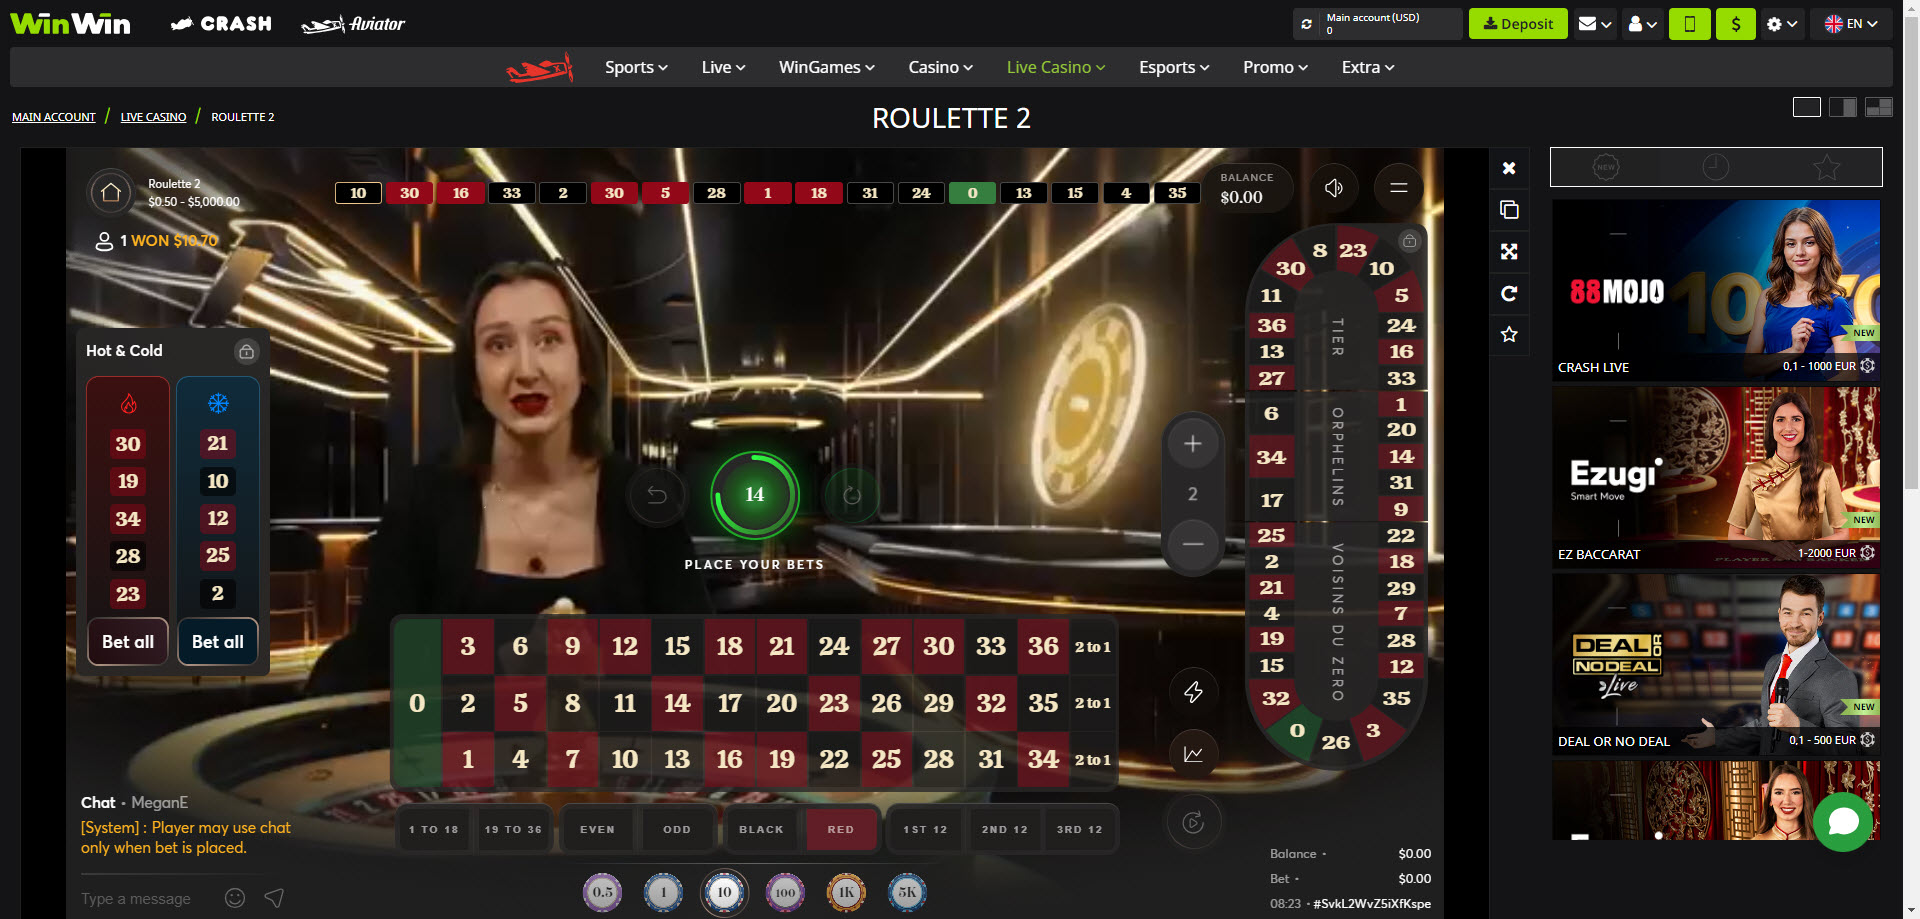Add Roulette 2 to favorites star
The height and width of the screenshot is (919, 1920).
[1509, 334]
